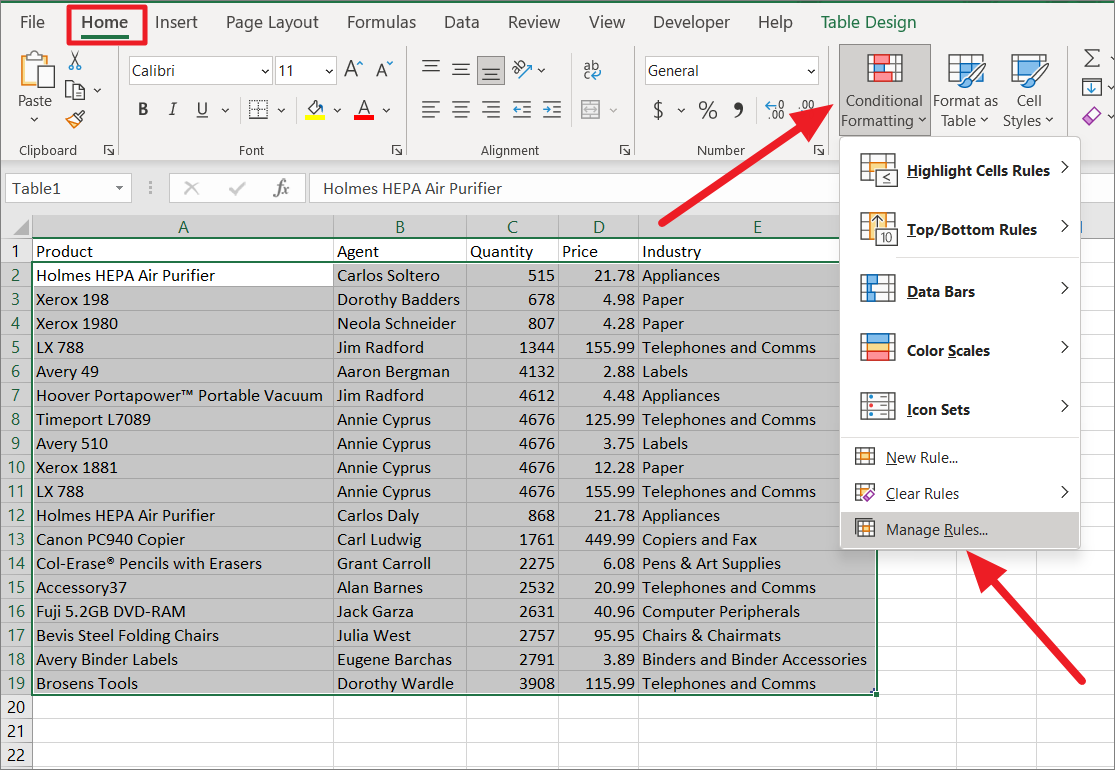Toggle Wrap Text
Screen dimensions: 1115x770
592,69
